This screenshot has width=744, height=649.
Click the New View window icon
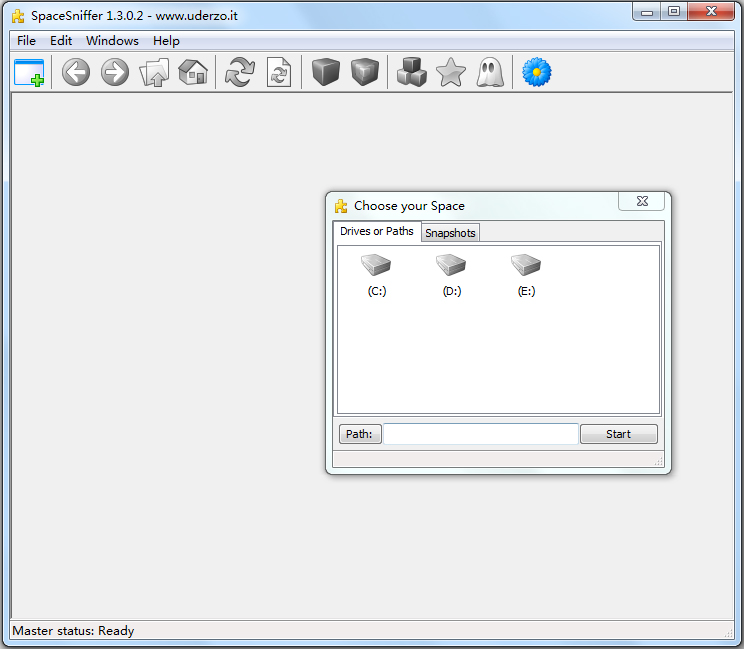pos(29,73)
